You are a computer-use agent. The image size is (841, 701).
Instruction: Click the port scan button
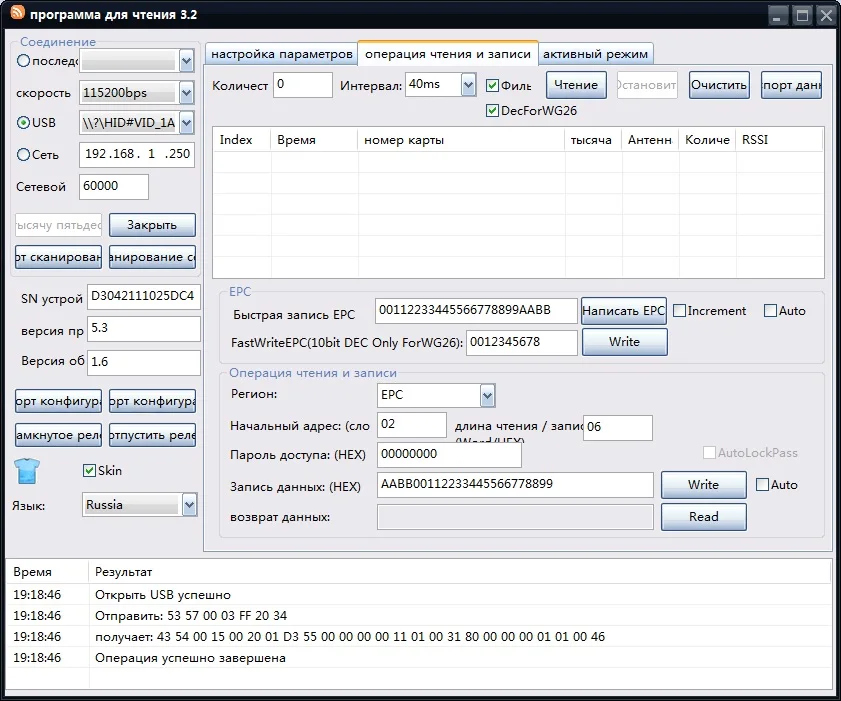[58, 257]
